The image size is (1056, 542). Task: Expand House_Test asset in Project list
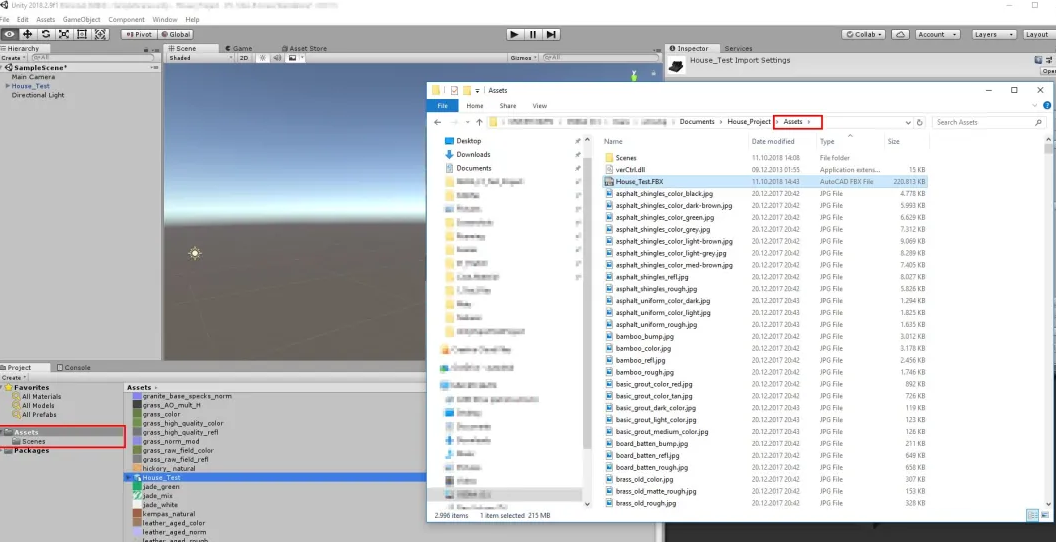[129, 477]
